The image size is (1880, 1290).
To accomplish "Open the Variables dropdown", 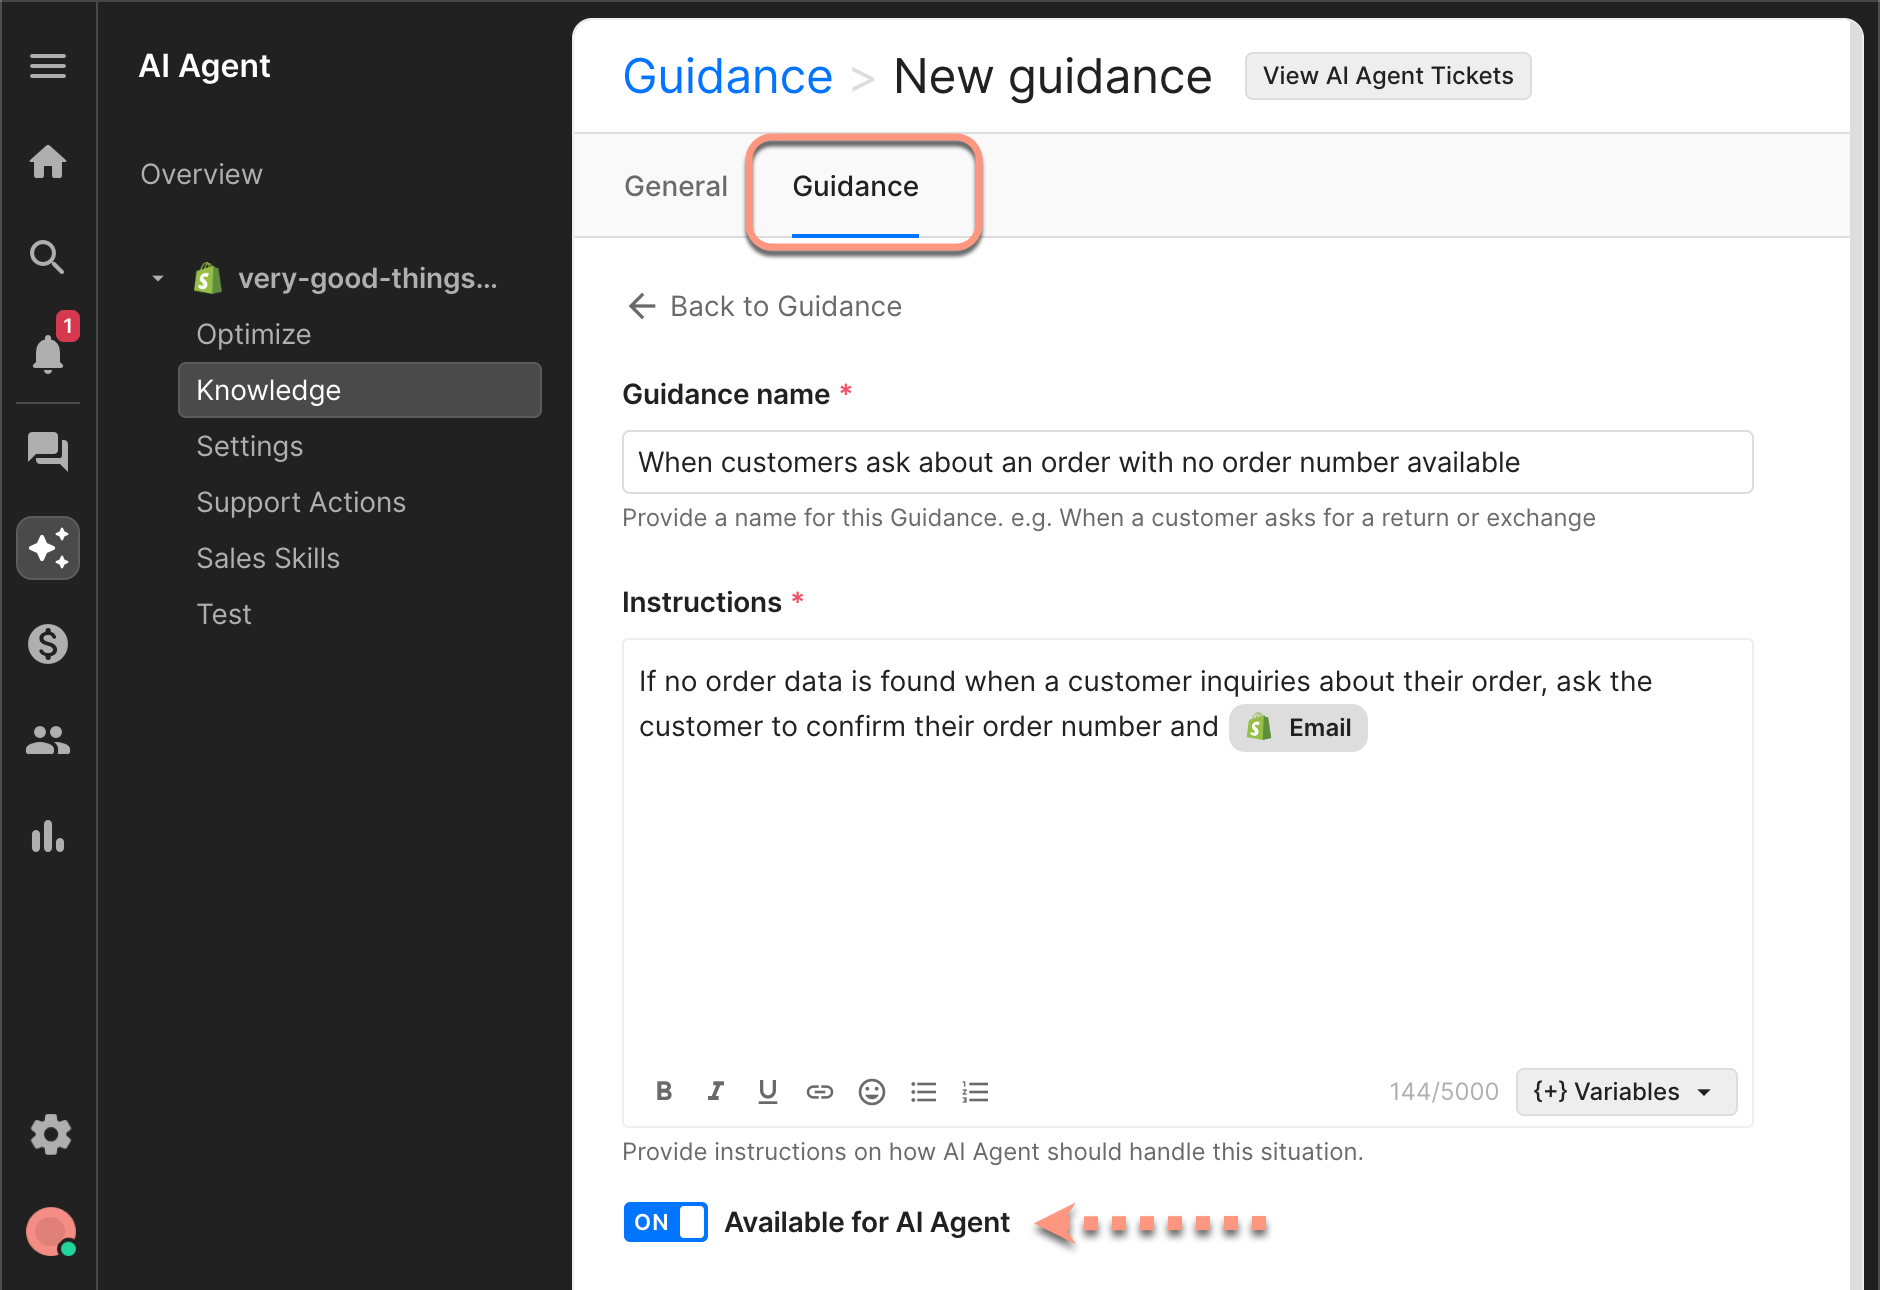I will (x=1626, y=1092).
